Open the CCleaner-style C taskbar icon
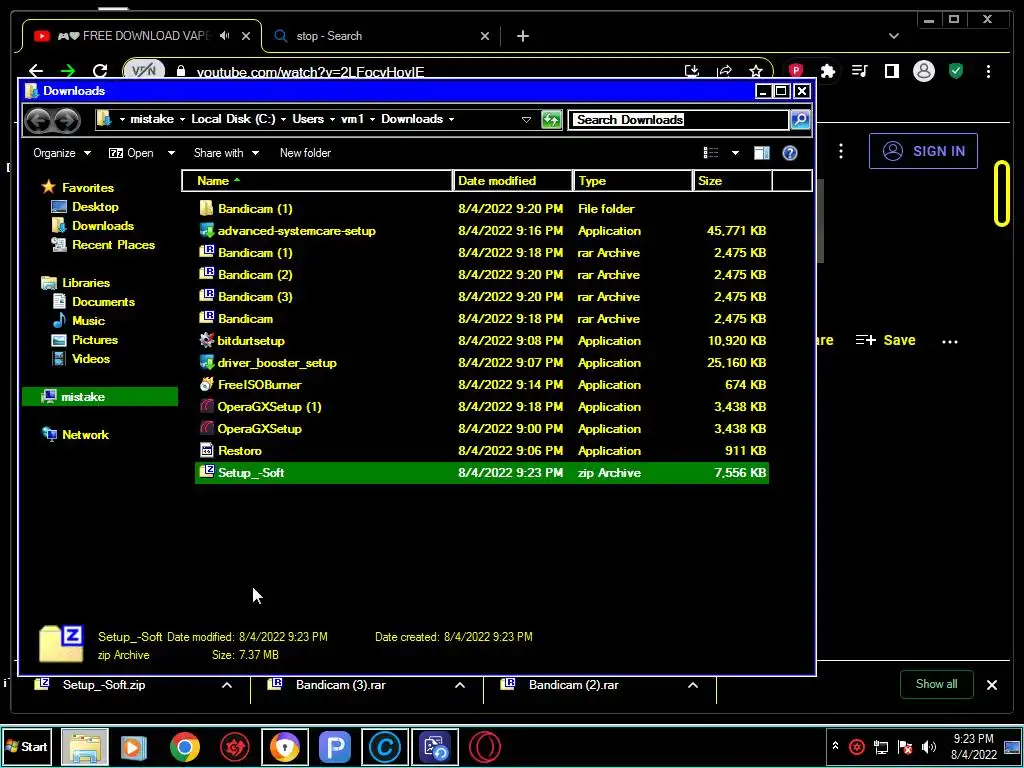 click(x=385, y=747)
